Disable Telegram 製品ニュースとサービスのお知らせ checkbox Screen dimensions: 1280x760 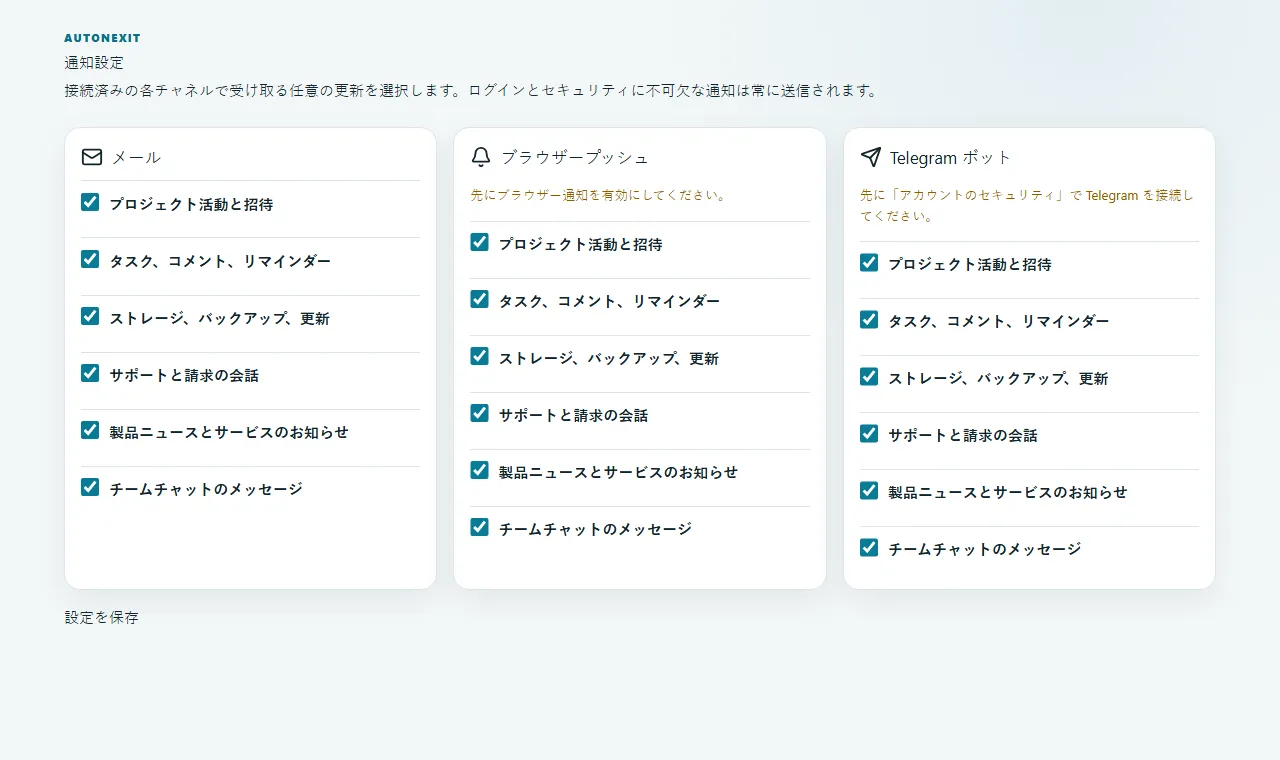(x=869, y=490)
